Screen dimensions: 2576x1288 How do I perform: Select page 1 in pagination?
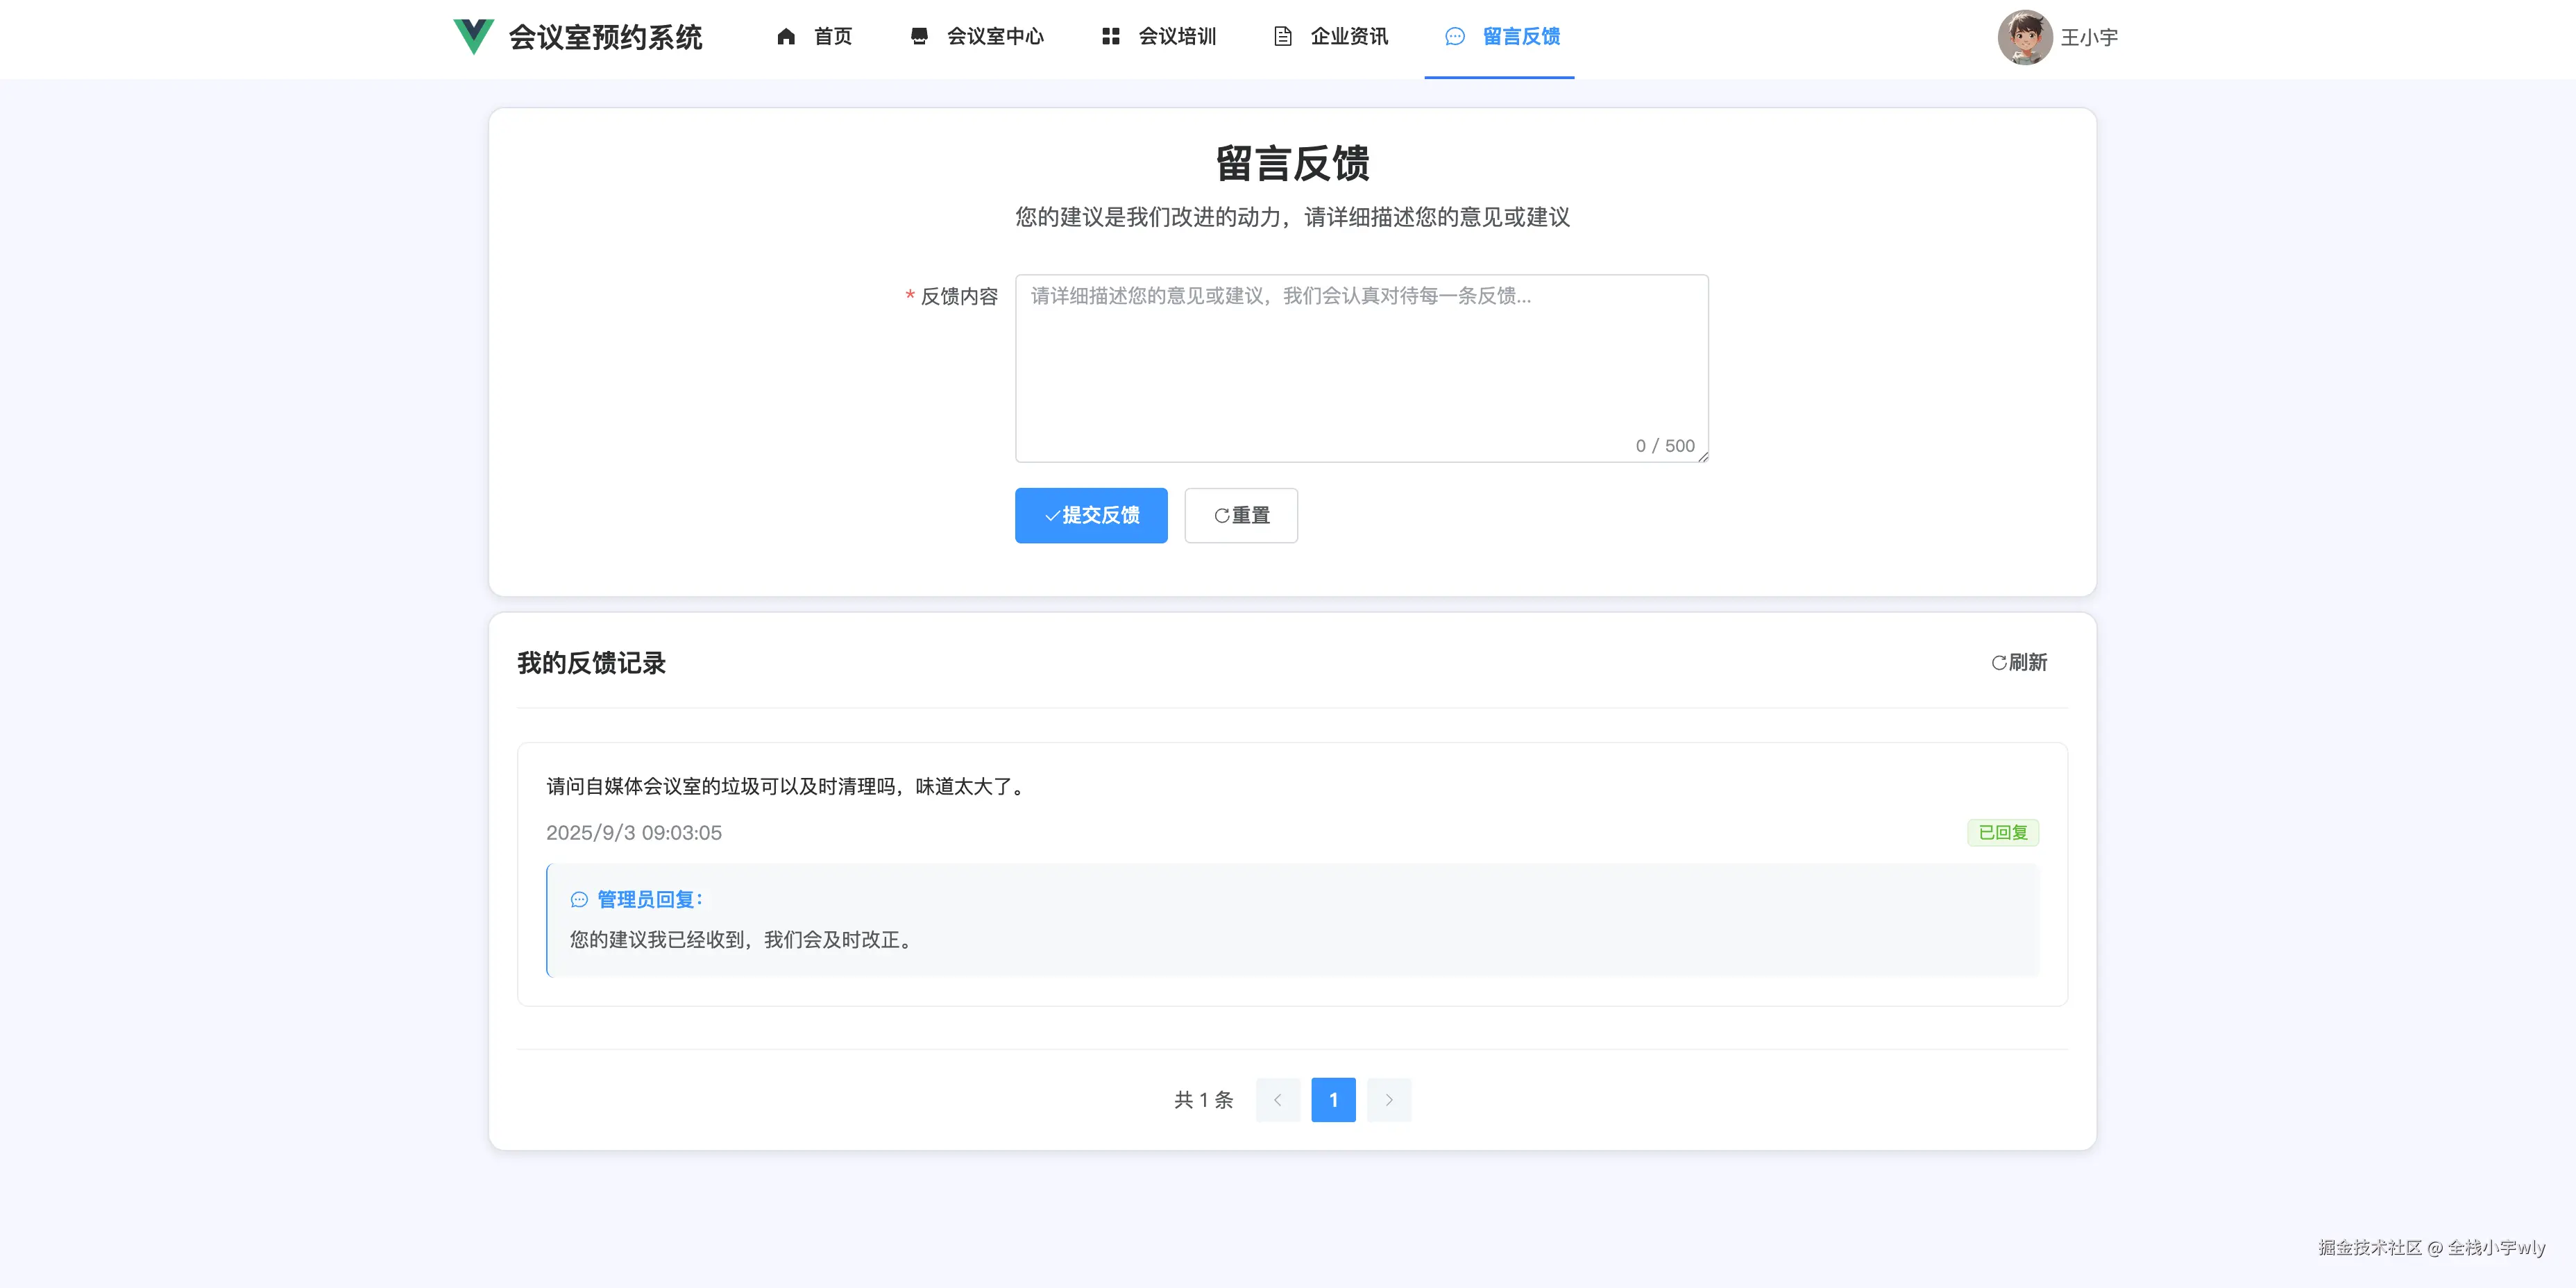pos(1333,1099)
